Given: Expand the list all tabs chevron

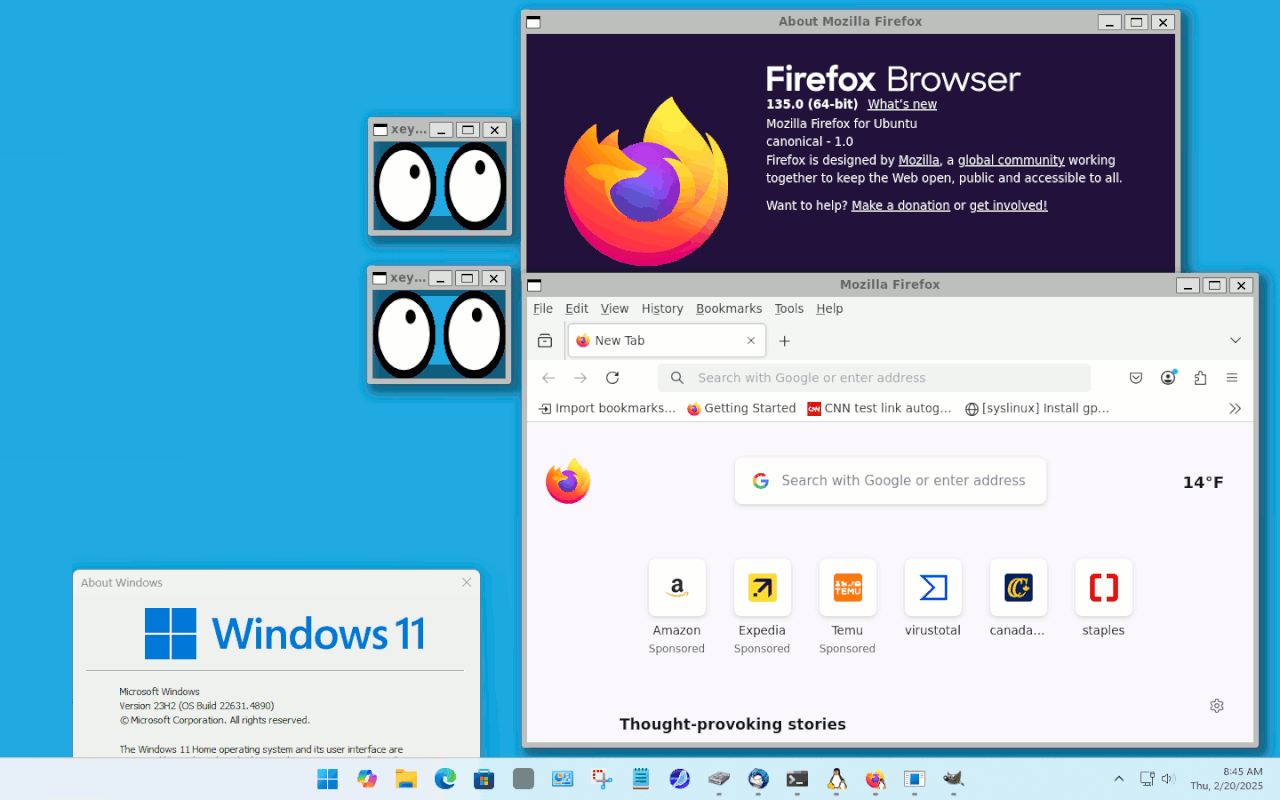Looking at the screenshot, I should pos(1235,341).
